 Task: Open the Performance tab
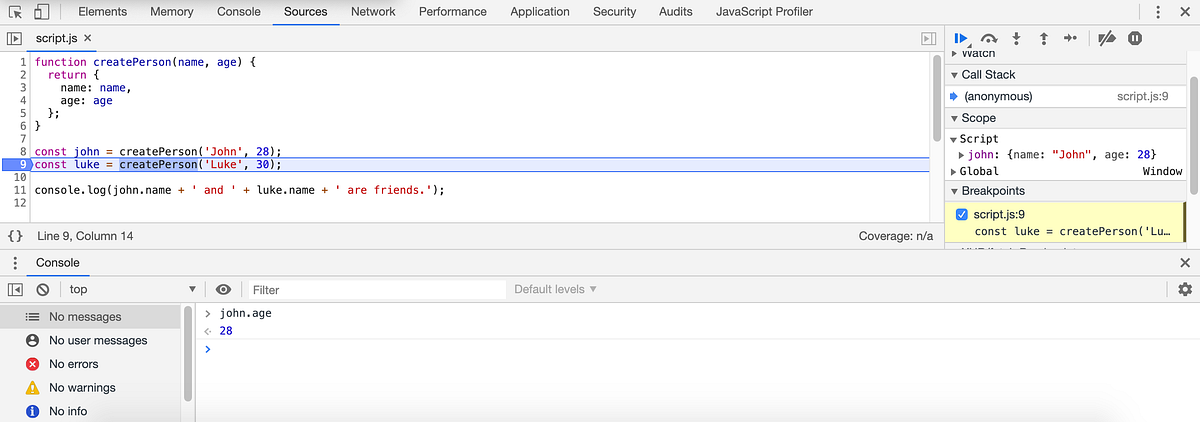click(x=453, y=12)
